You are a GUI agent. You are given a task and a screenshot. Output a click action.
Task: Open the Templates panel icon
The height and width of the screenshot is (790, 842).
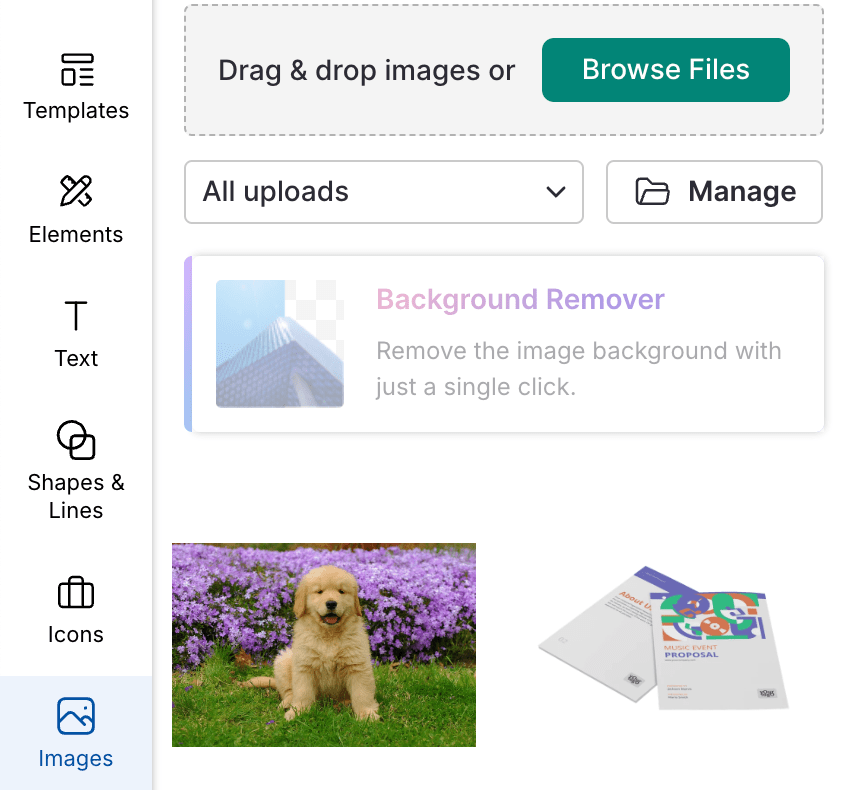click(77, 70)
